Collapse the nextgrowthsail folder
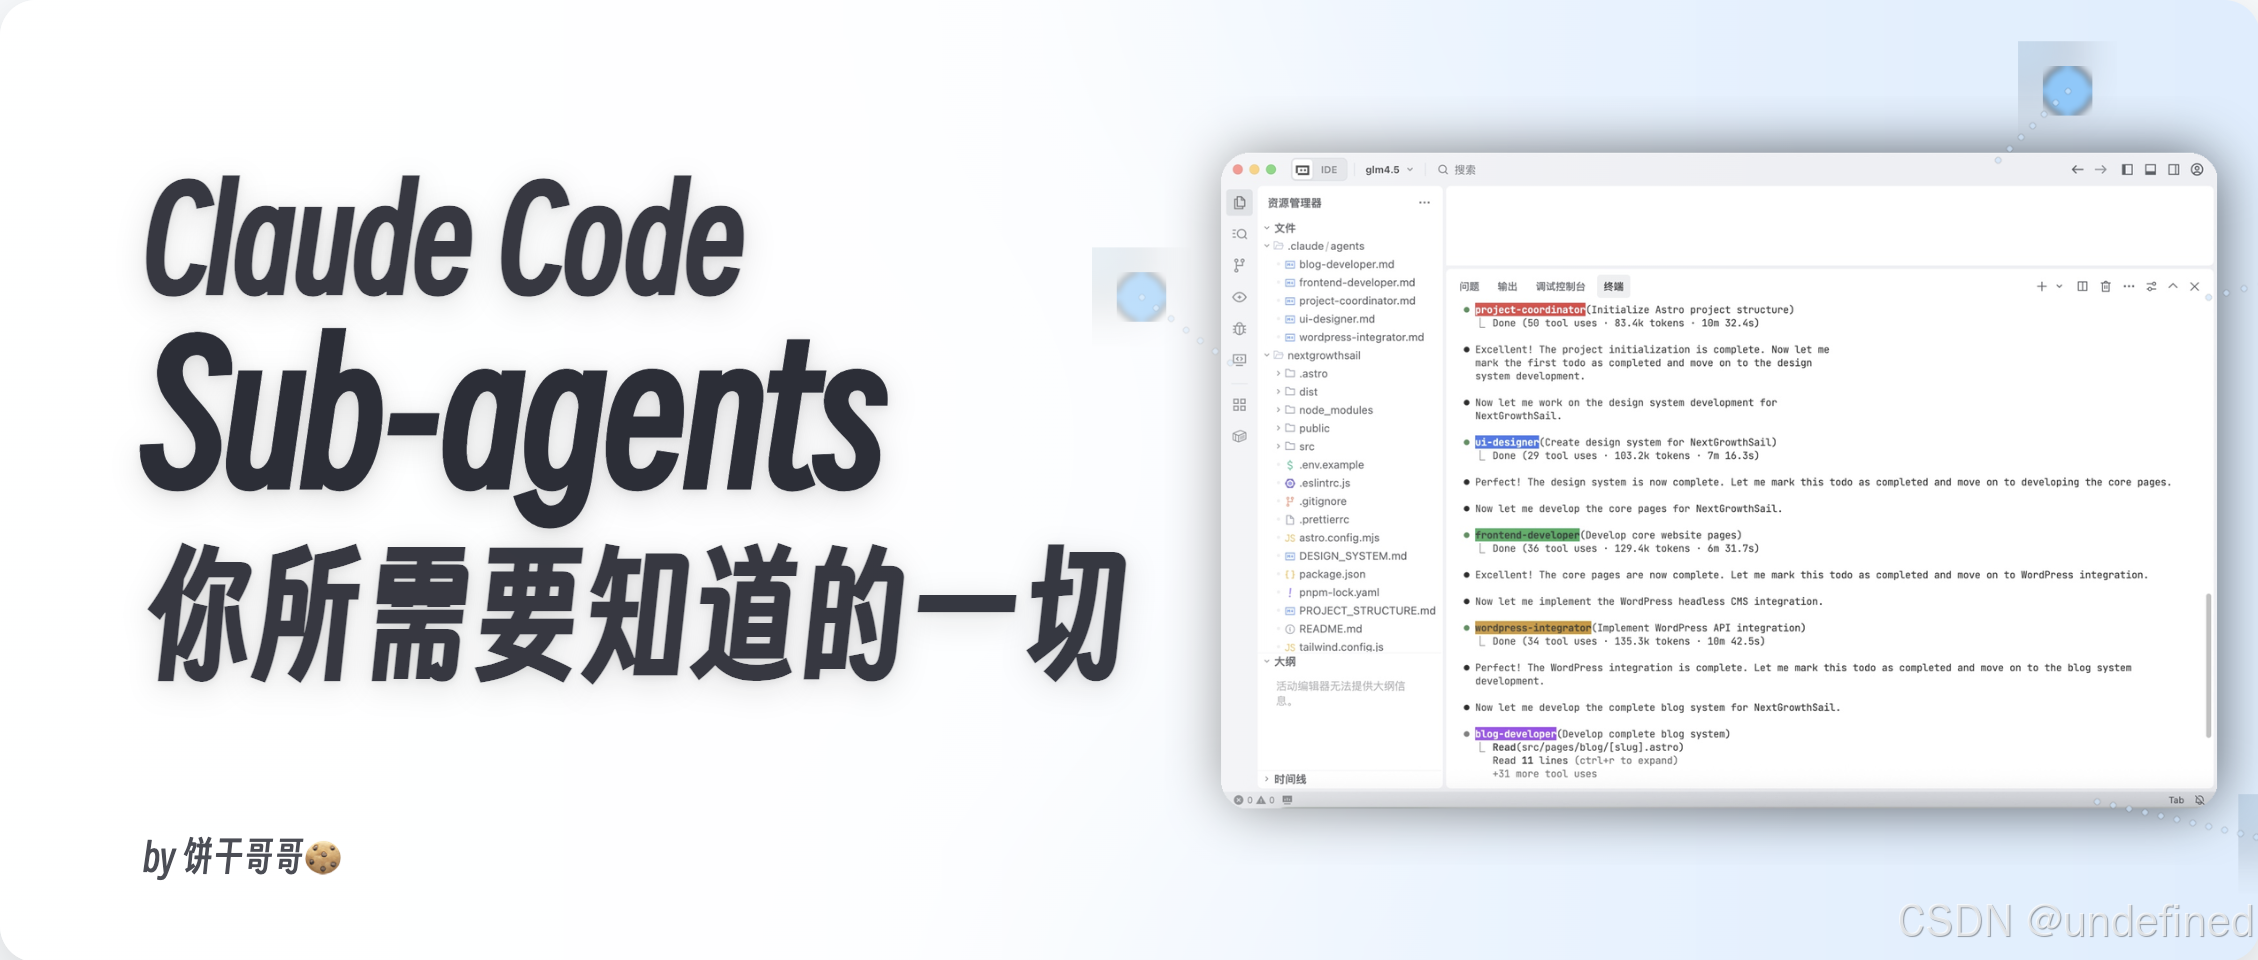Image resolution: width=2258 pixels, height=960 pixels. click(x=1314, y=356)
